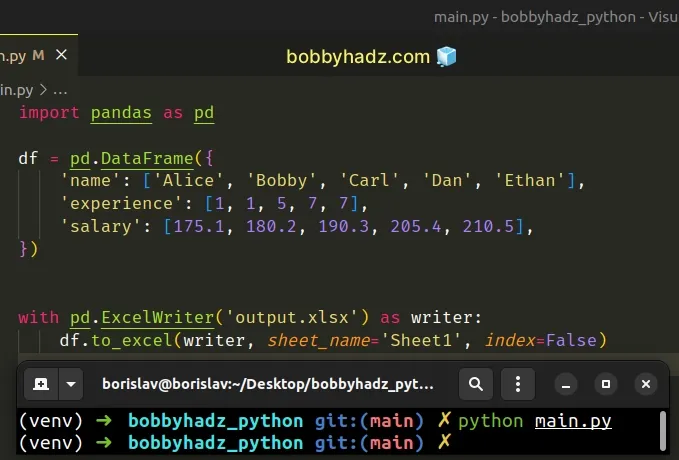This screenshot has width=679, height=460.
Task: Click the 'Ethan' string in name list
Action: (x=530, y=181)
